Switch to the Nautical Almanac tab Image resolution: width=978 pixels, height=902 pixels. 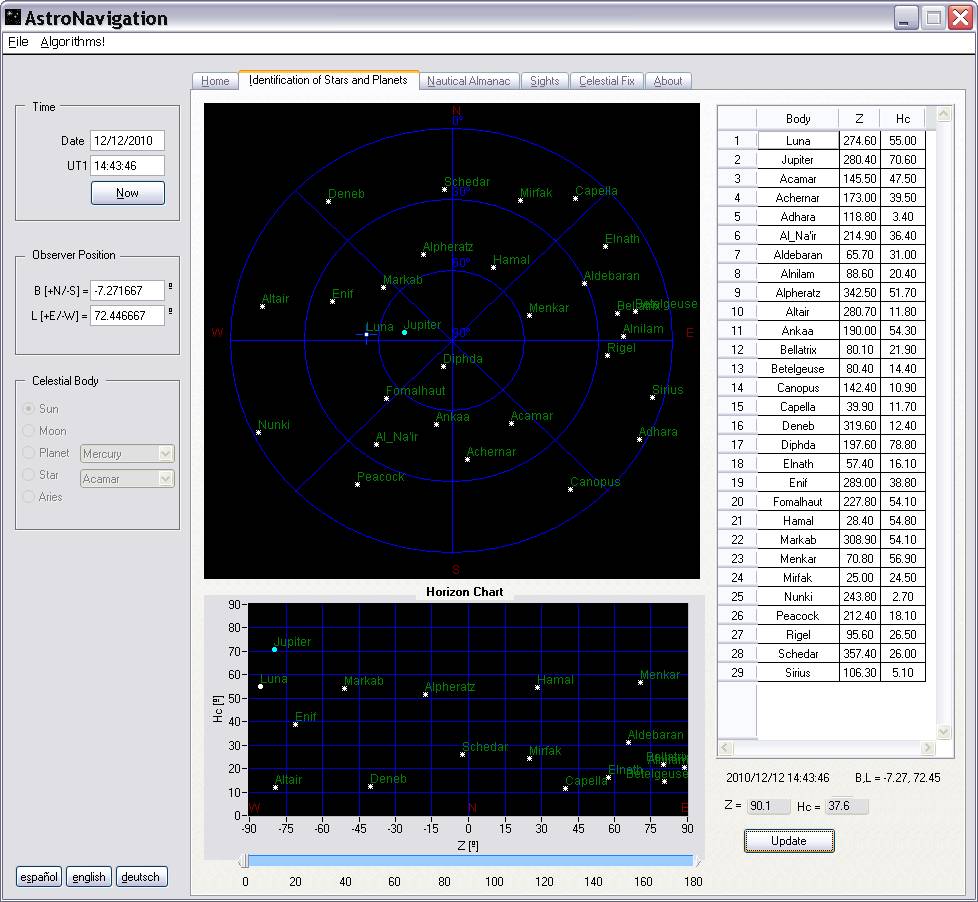[468, 81]
